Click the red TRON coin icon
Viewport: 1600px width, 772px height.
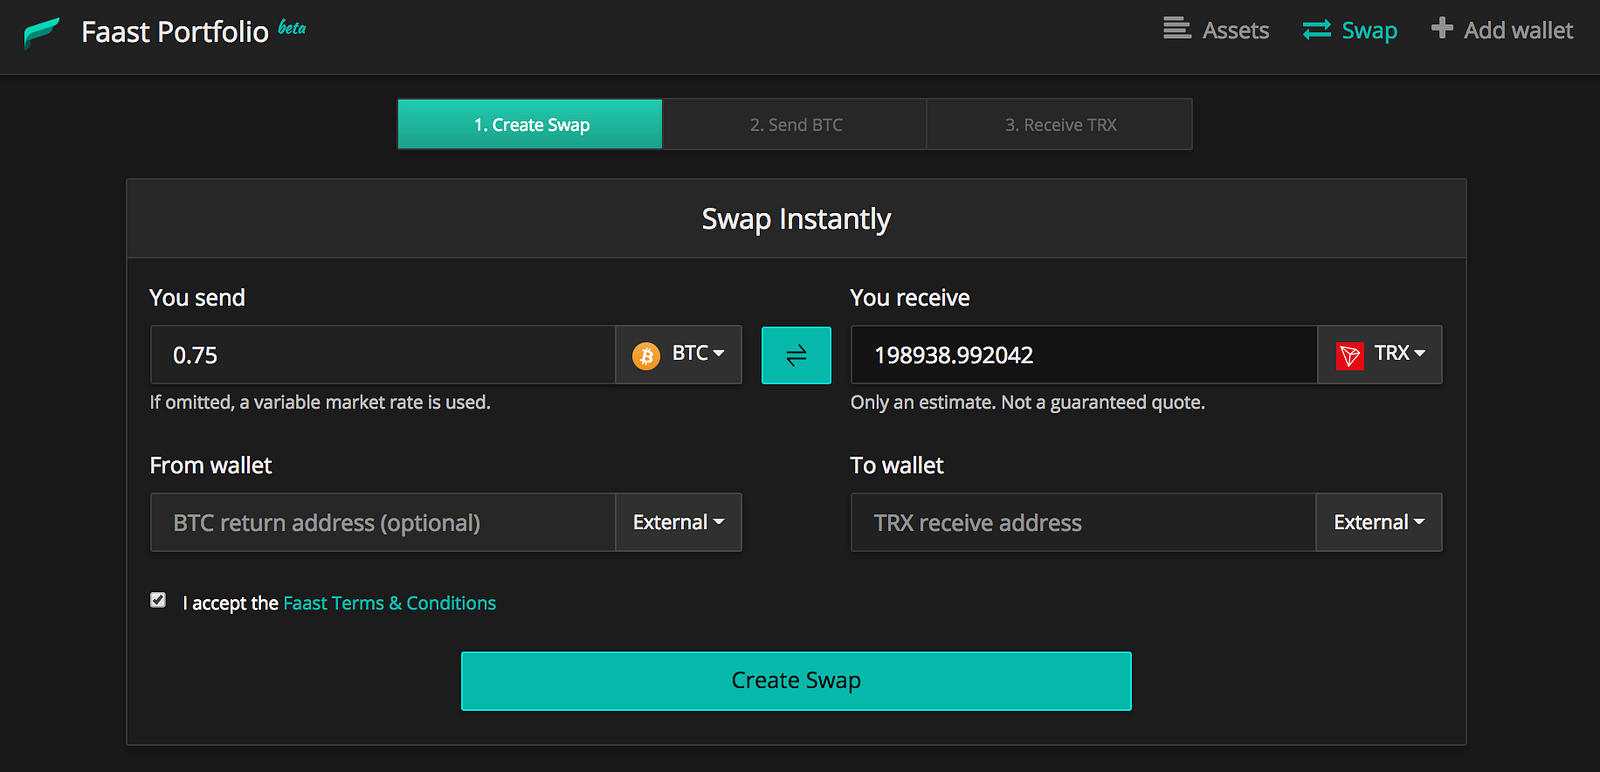click(x=1350, y=355)
